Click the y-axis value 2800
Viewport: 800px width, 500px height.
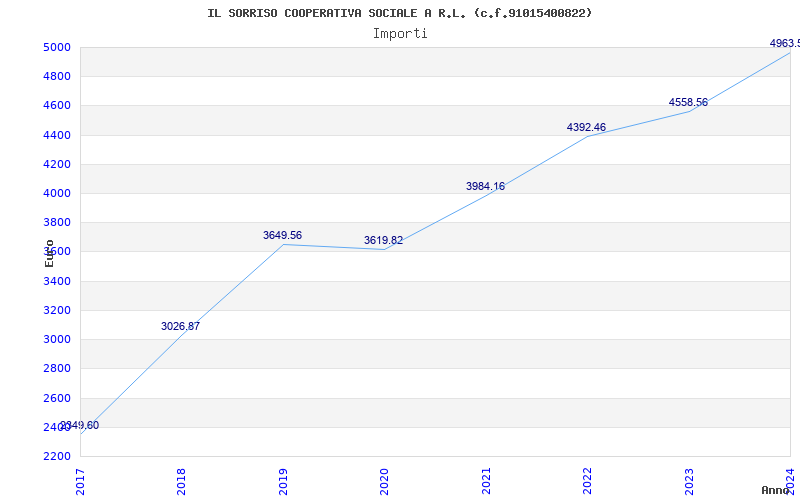click(58, 369)
